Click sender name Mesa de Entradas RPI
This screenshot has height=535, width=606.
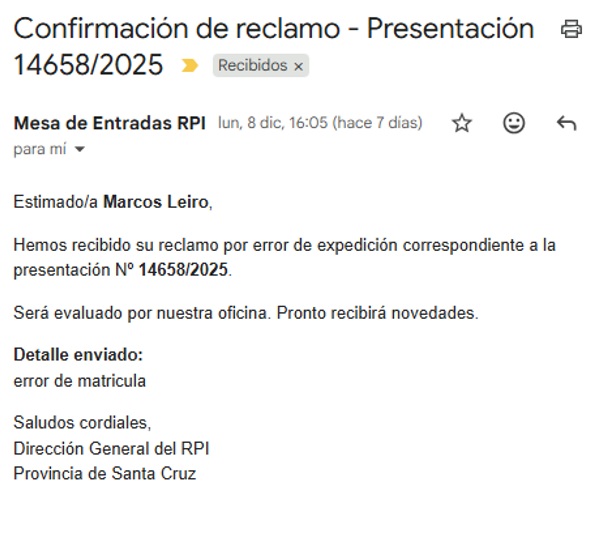tap(109, 123)
